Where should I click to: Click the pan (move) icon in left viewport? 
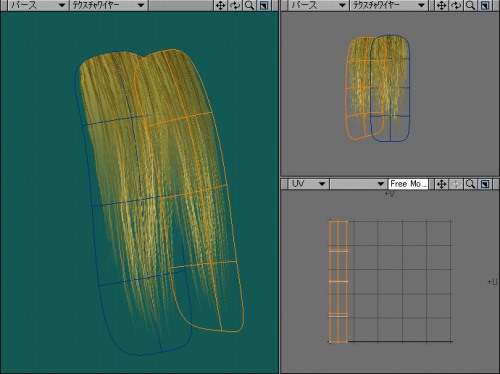point(220,5)
